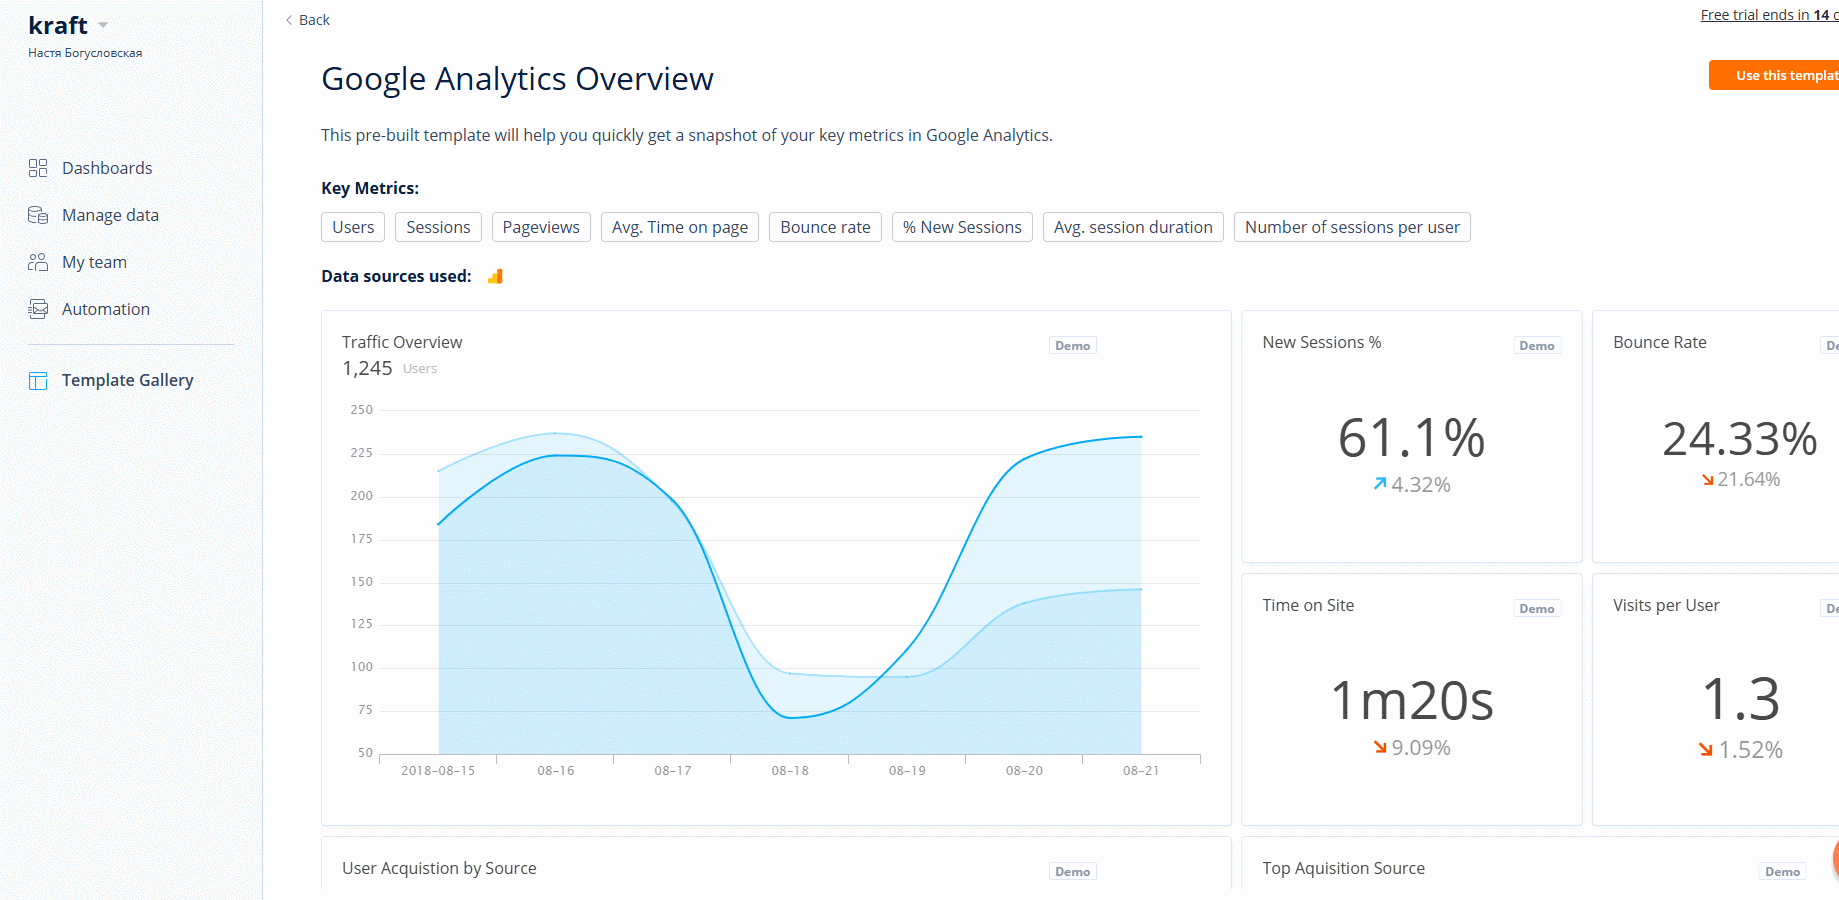Click the Automation icon in sidebar
The height and width of the screenshot is (900, 1839).
pos(38,309)
